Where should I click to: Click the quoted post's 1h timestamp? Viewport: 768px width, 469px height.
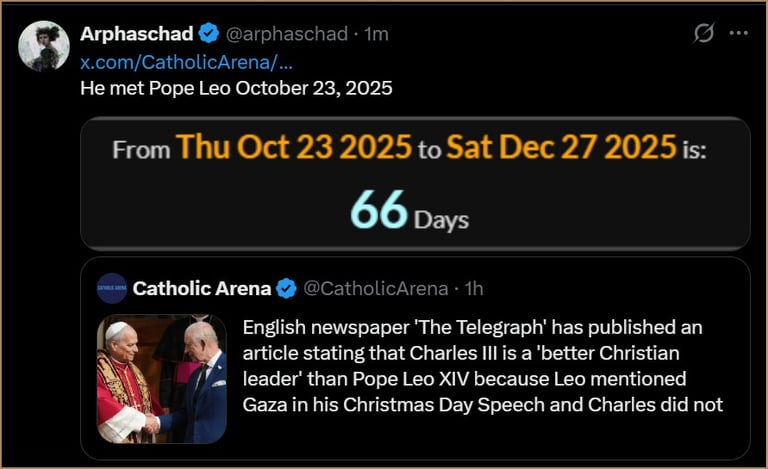pyautogui.click(x=474, y=289)
